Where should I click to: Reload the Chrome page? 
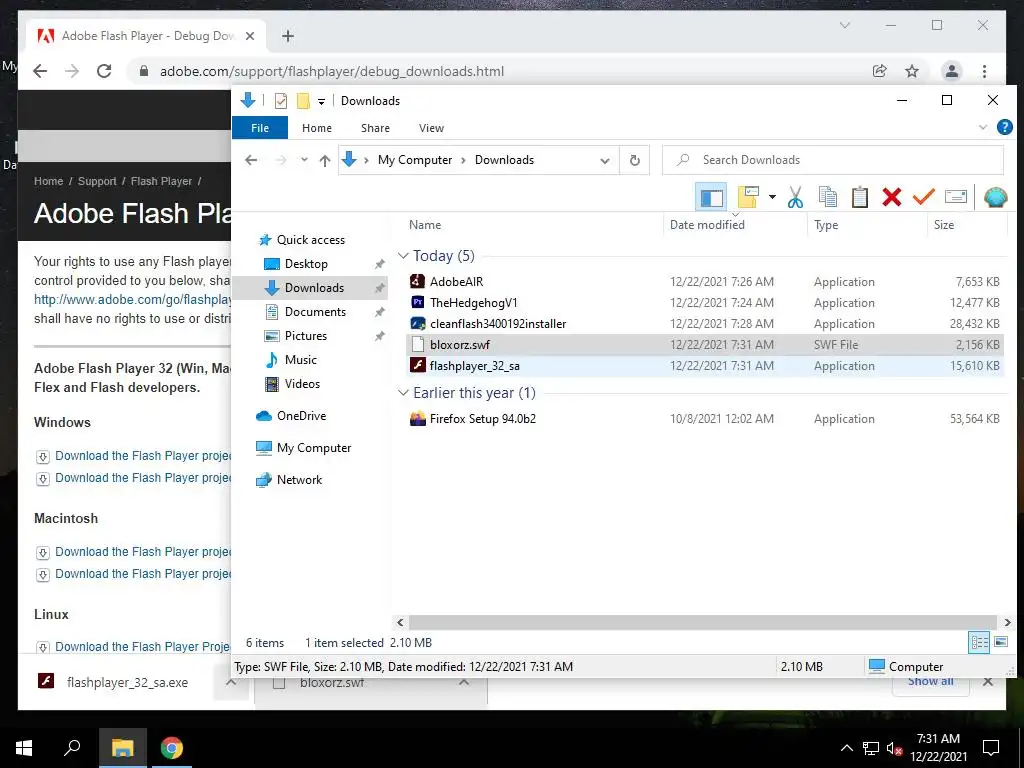point(104,71)
